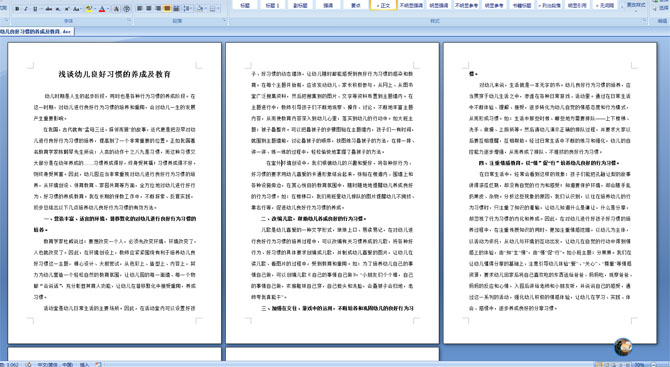Align text to the left

pyautogui.click(x=139, y=8)
